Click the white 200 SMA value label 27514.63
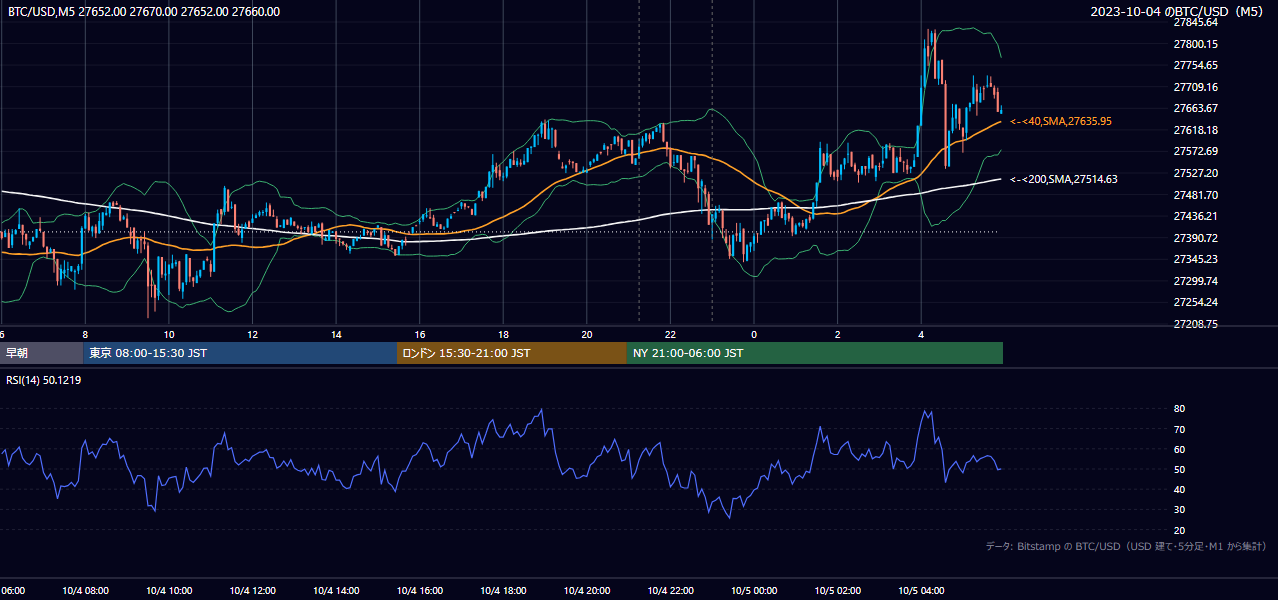Viewport: 1278px width, 600px height. tap(1064, 180)
